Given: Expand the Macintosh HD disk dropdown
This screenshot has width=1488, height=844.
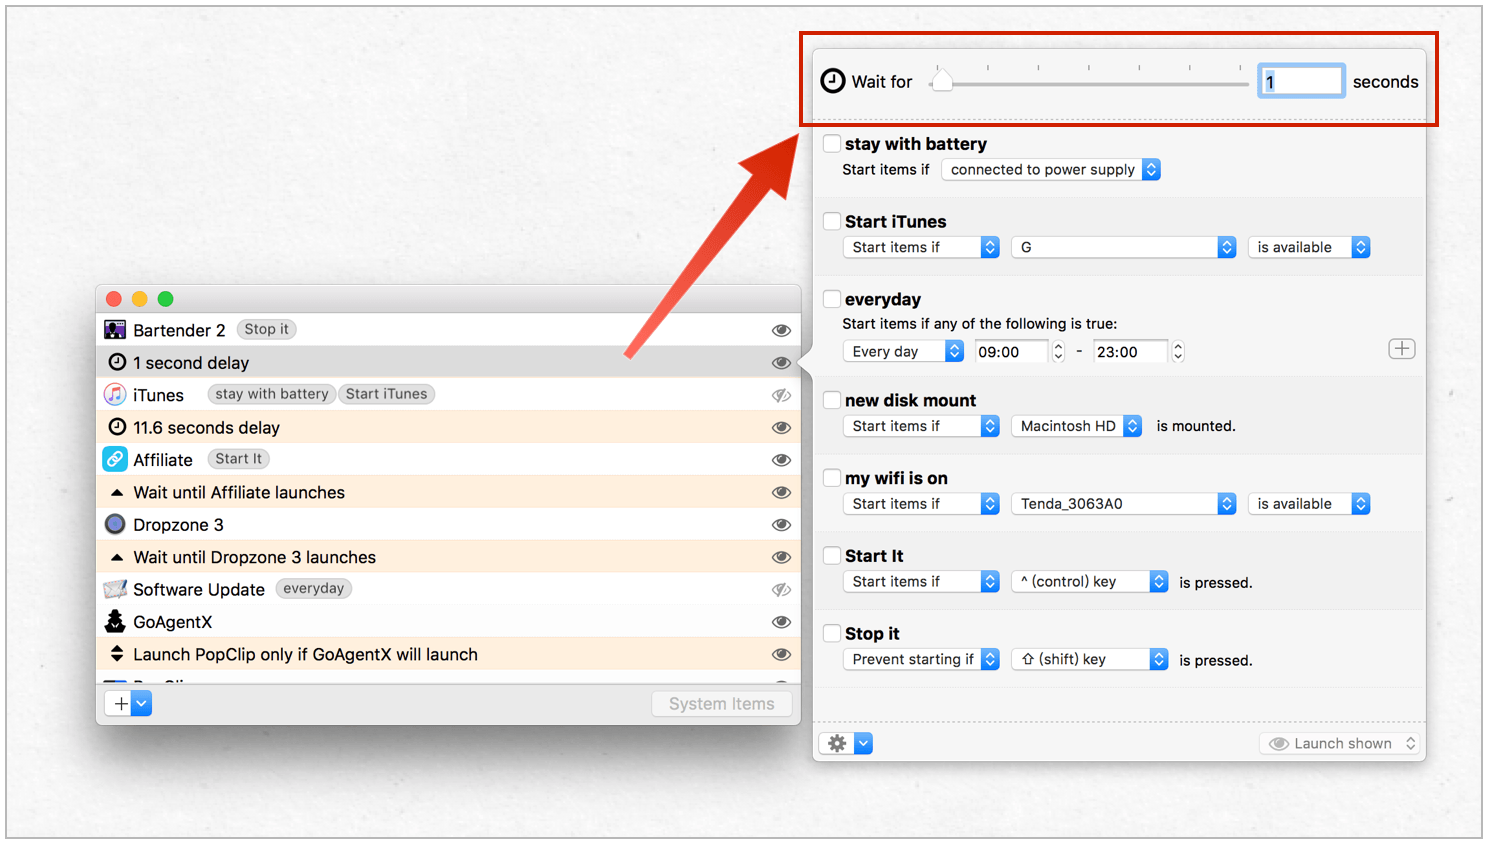Looking at the screenshot, I should (1076, 426).
